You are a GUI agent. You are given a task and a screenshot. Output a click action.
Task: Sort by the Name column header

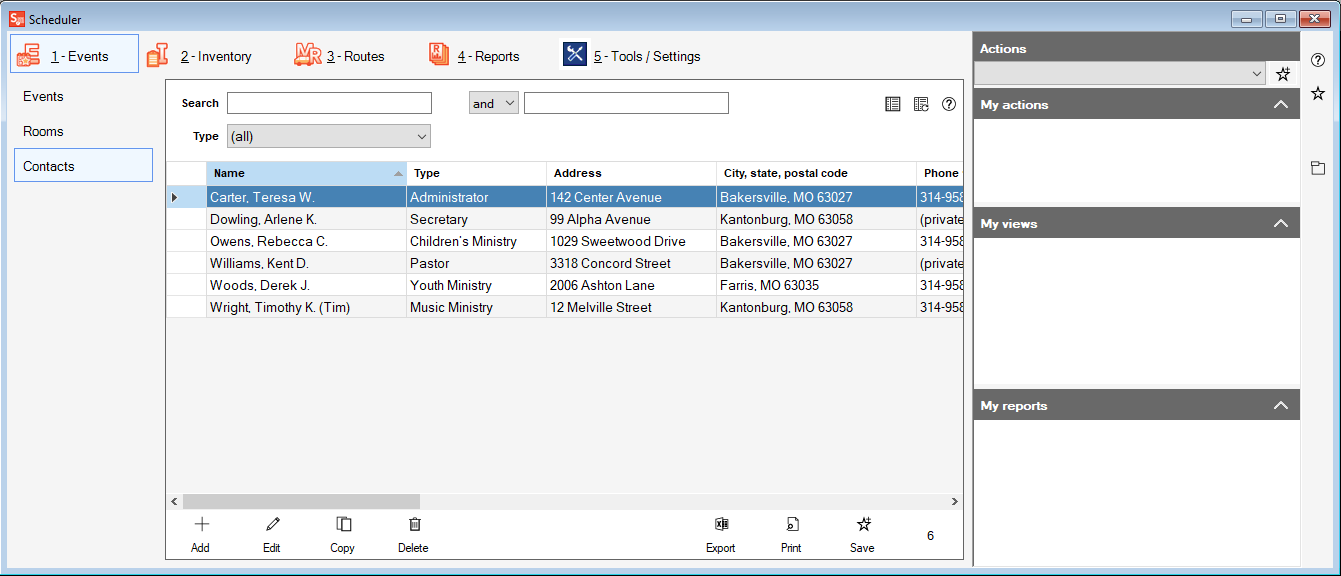point(305,173)
